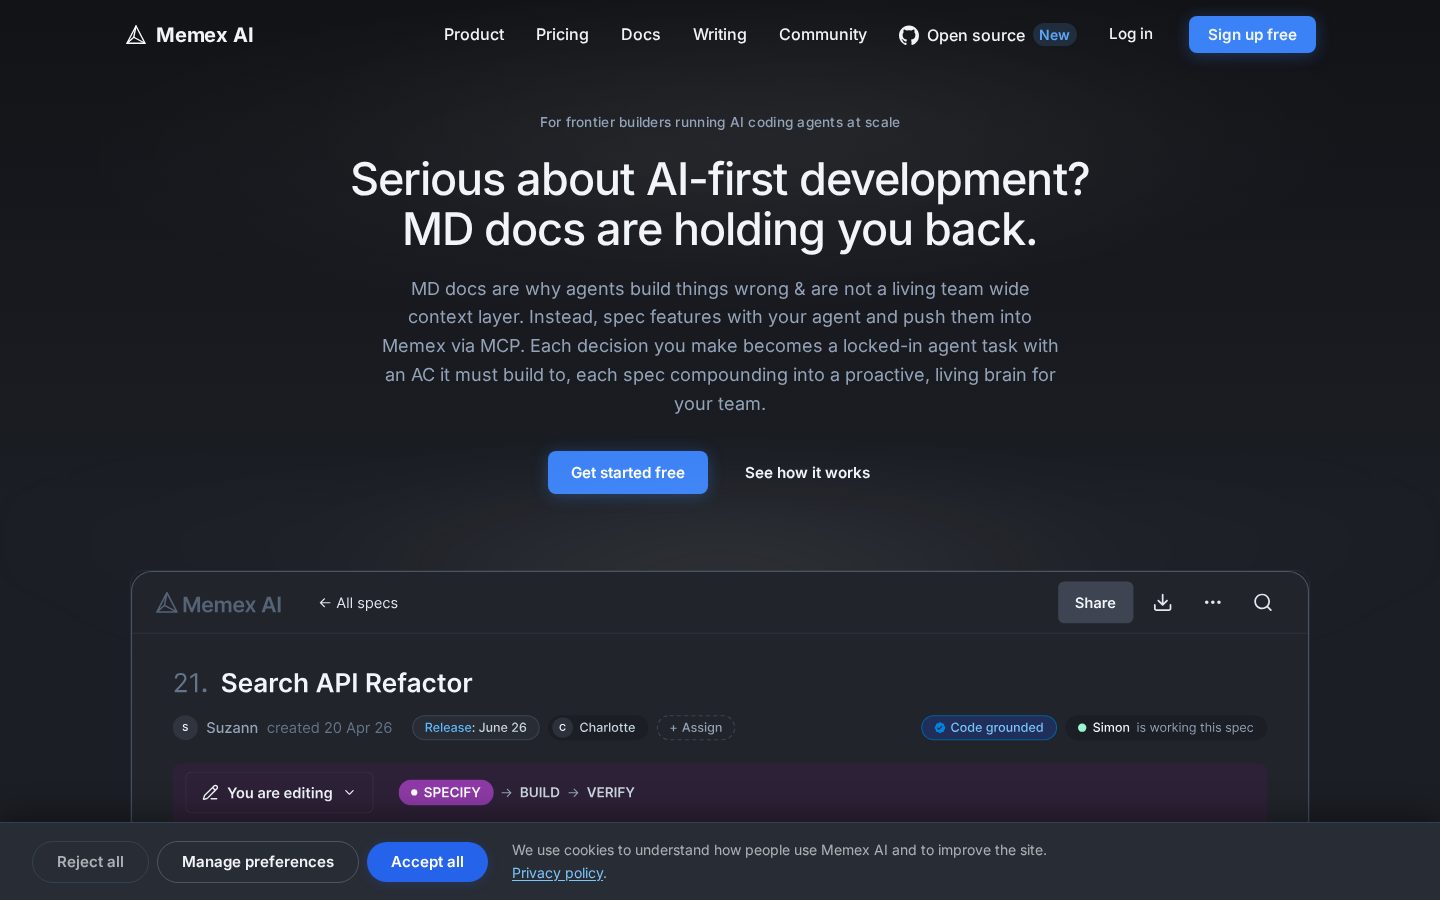Click the New badge next to Open source
Viewport: 1440px width, 900px height.
pos(1054,35)
